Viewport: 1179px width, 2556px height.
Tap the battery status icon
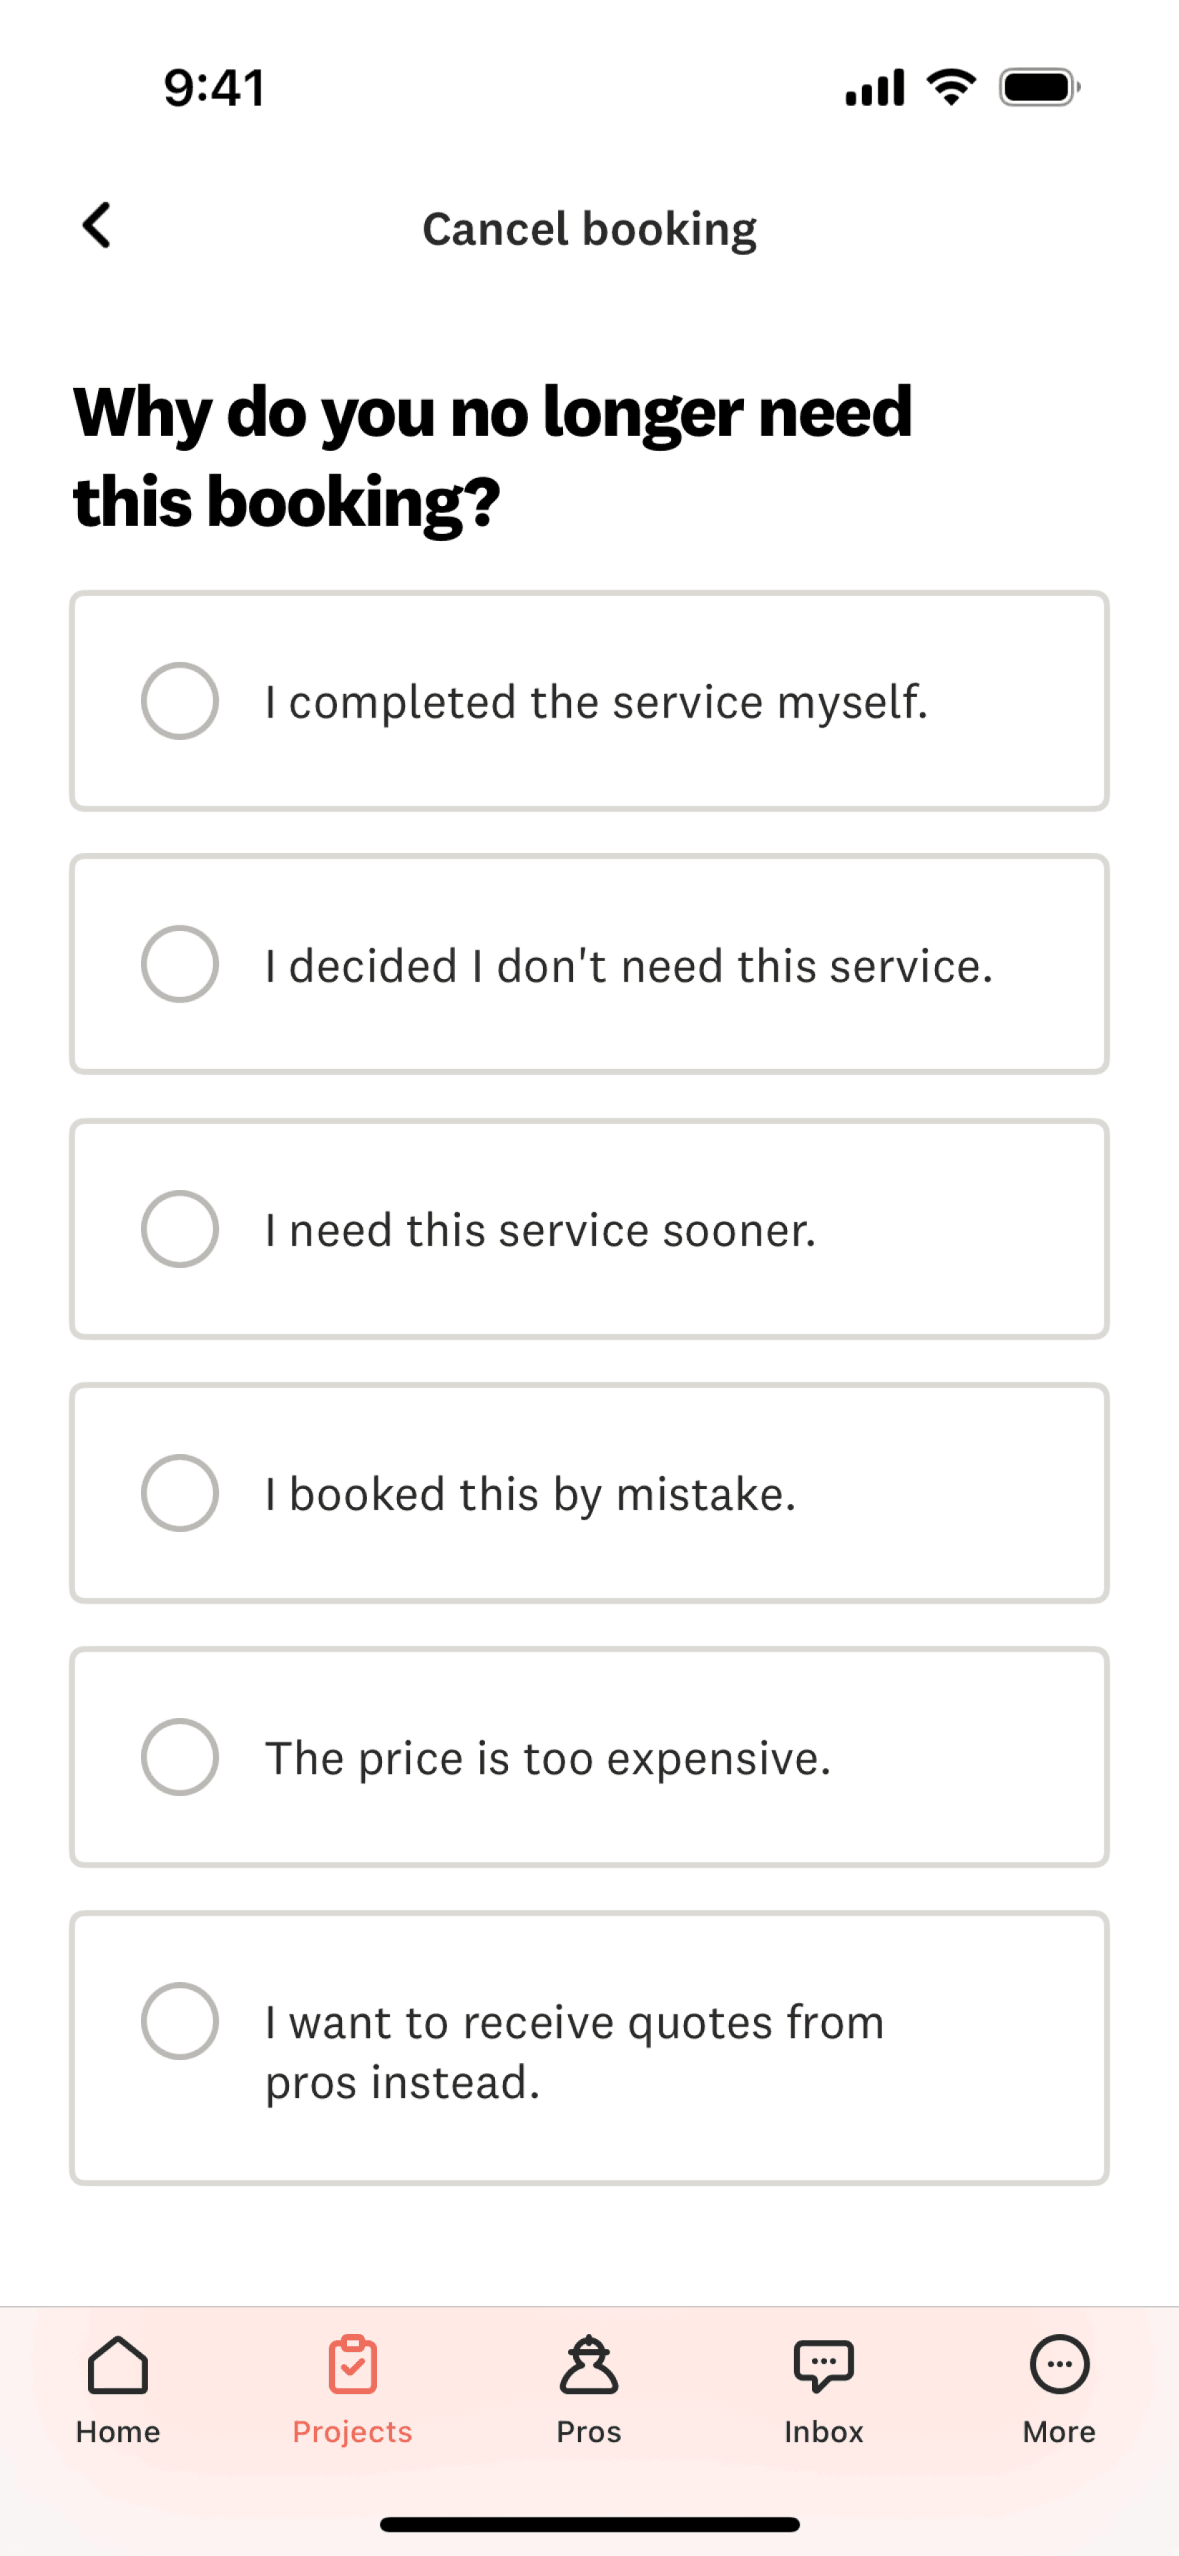click(x=1040, y=88)
